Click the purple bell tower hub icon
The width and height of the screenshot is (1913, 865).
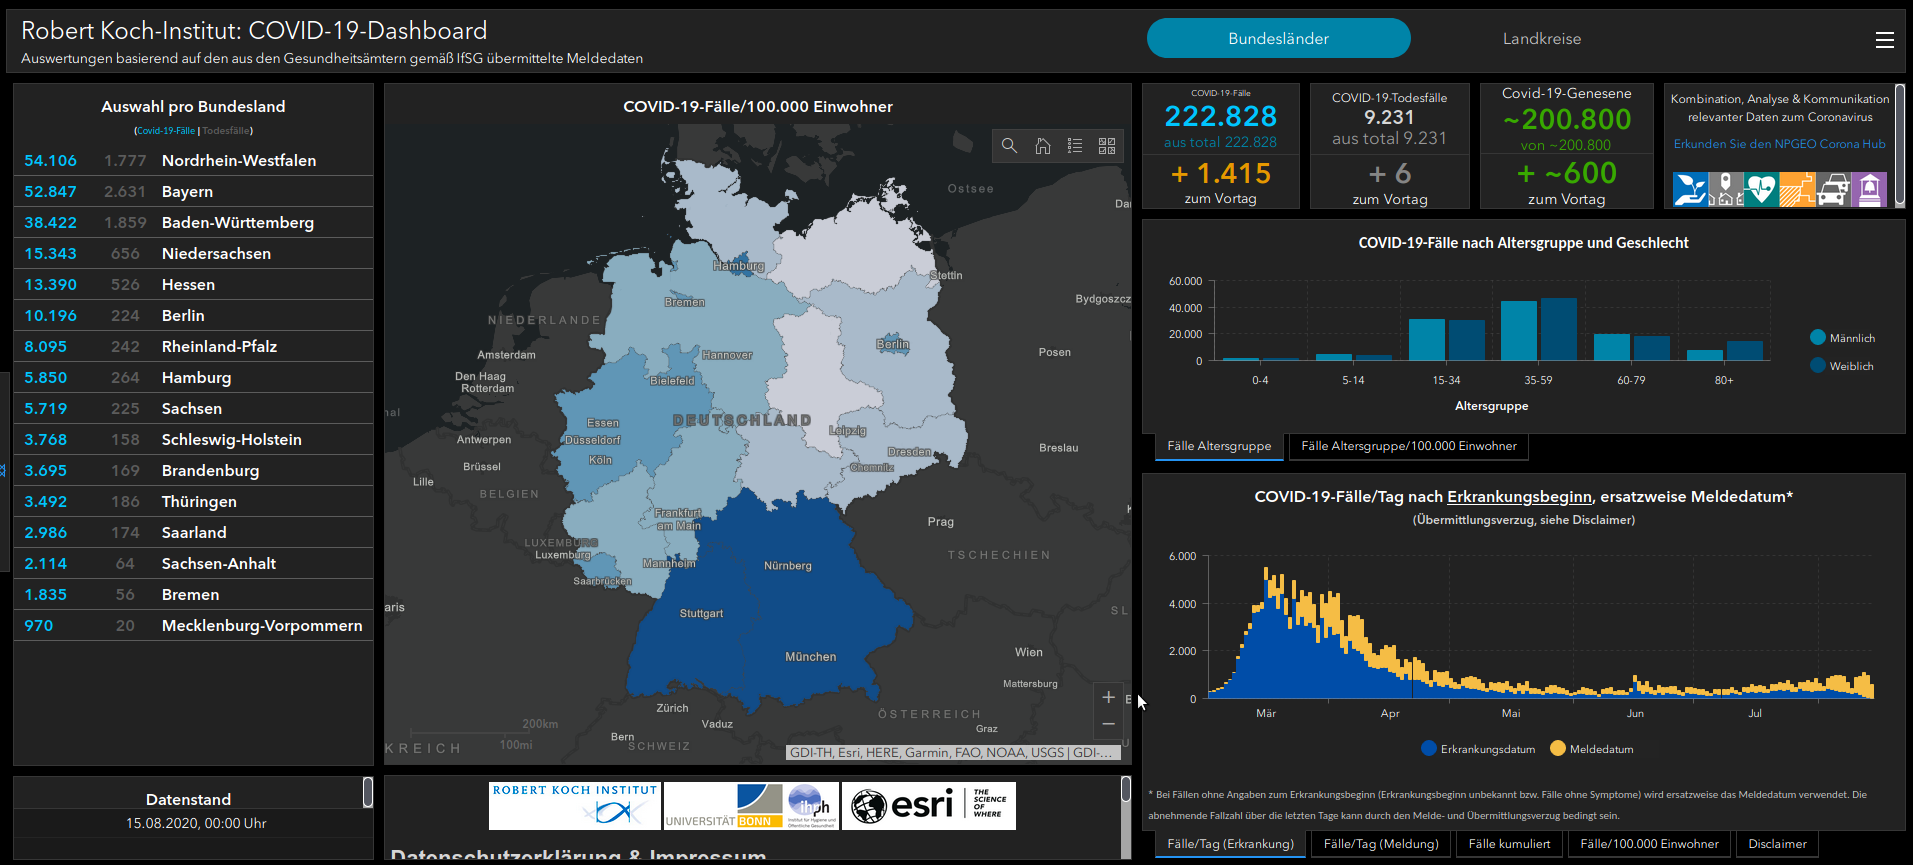coord(1868,189)
